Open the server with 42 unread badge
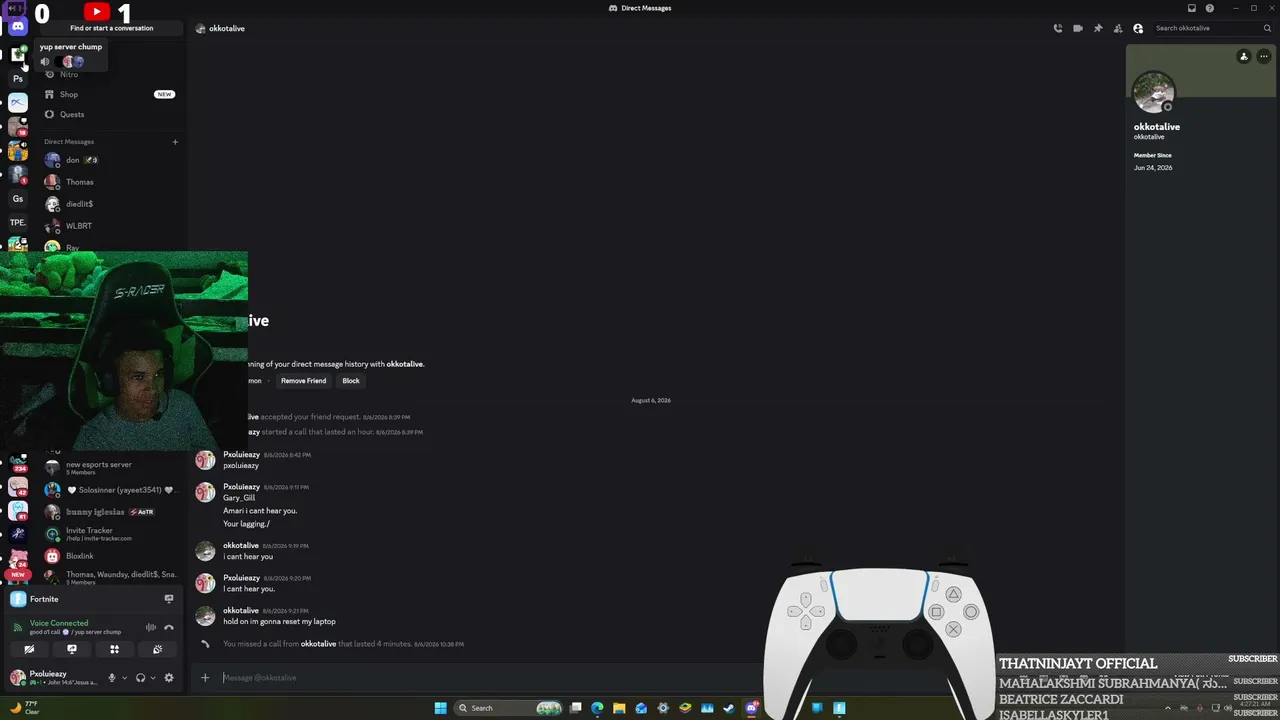1280x720 pixels. tap(18, 487)
